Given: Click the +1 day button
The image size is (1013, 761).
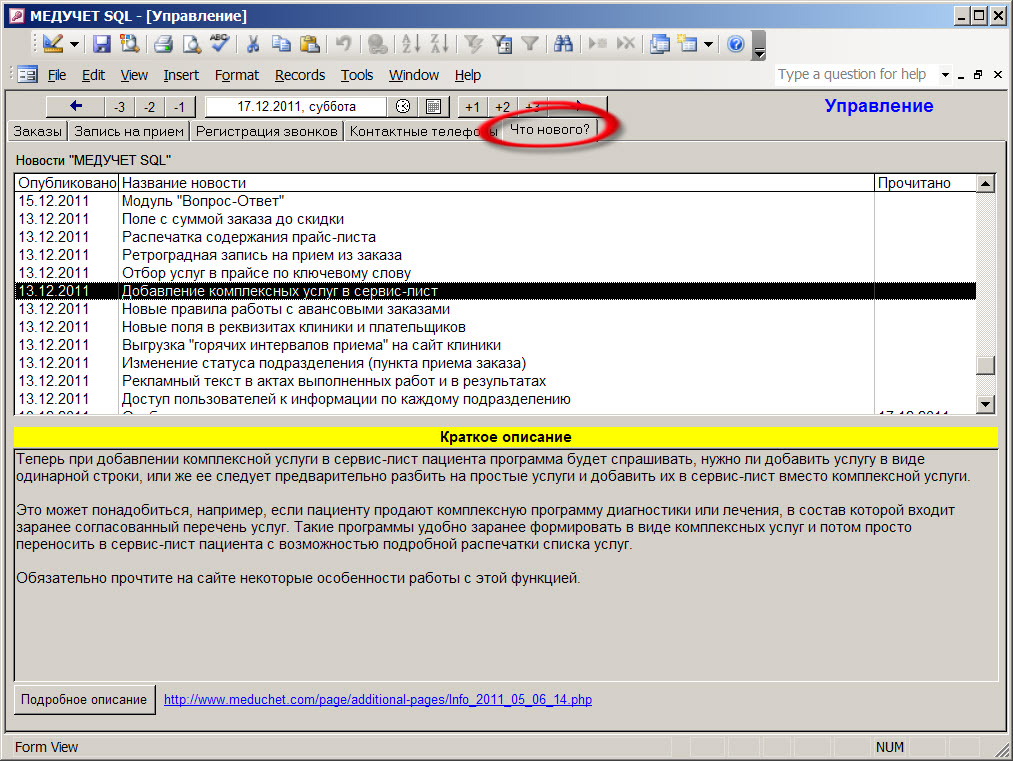Looking at the screenshot, I should (x=472, y=107).
